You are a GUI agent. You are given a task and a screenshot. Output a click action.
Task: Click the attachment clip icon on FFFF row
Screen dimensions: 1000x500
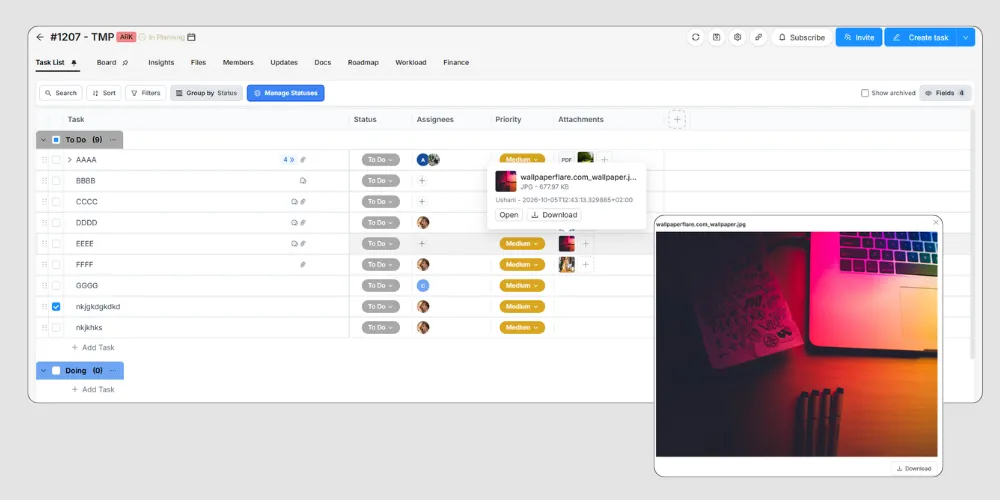[x=303, y=265]
